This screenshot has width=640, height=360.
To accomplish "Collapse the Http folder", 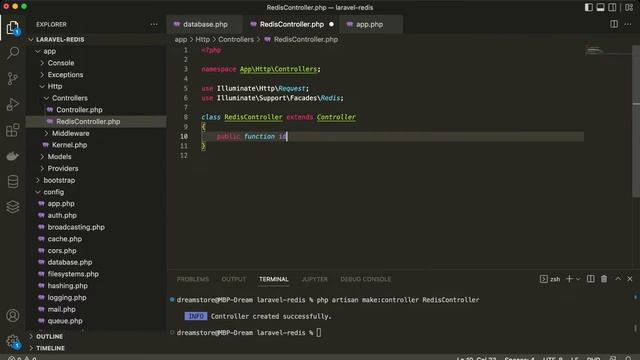I will [x=96, y=87].
